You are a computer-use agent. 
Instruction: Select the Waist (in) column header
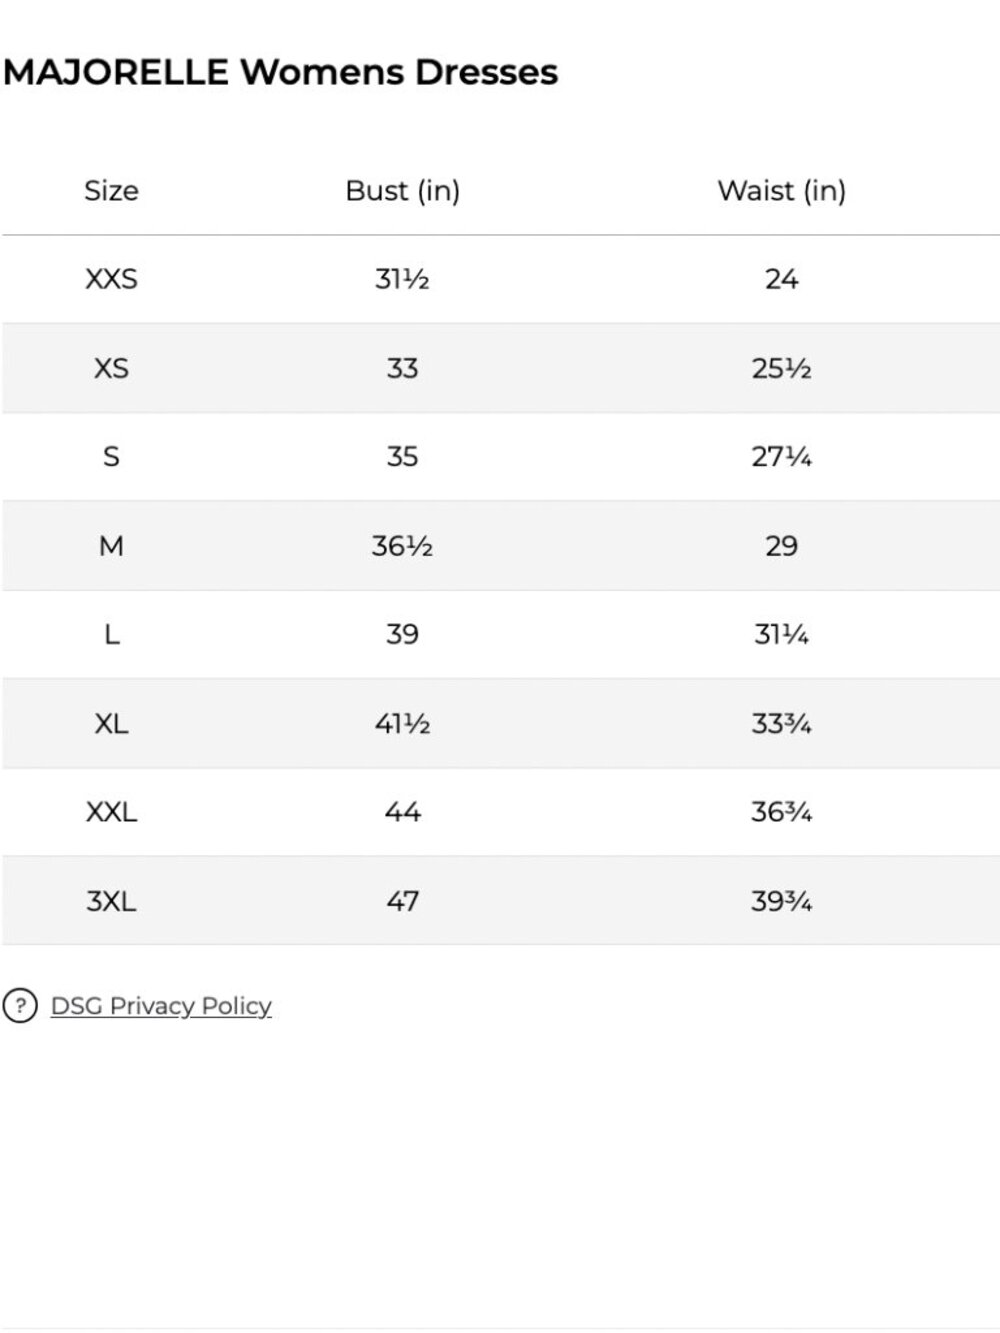click(781, 190)
